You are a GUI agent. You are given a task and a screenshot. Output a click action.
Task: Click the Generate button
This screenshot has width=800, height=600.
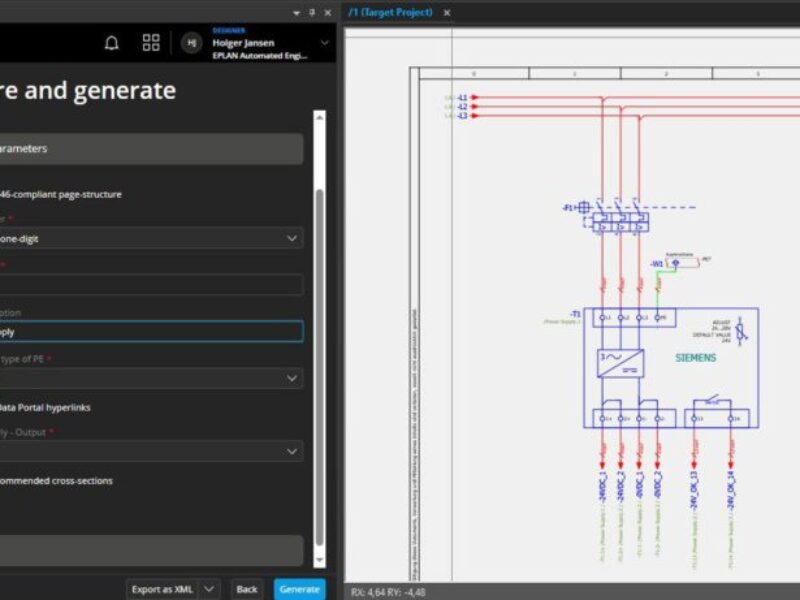(x=300, y=590)
